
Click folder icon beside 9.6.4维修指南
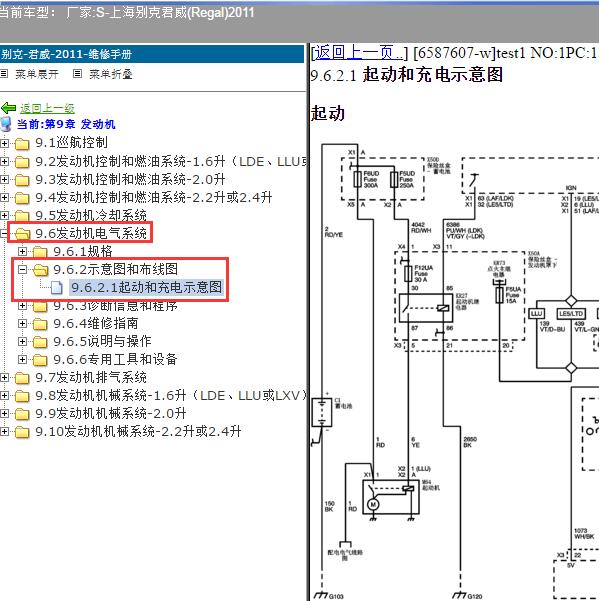click(40, 324)
